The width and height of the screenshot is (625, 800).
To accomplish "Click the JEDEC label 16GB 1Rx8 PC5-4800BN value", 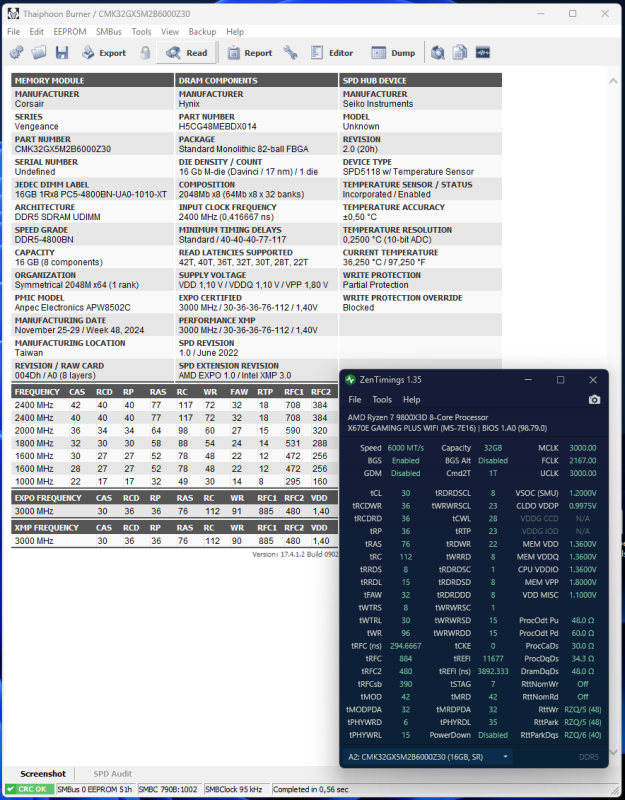I will click(91, 194).
